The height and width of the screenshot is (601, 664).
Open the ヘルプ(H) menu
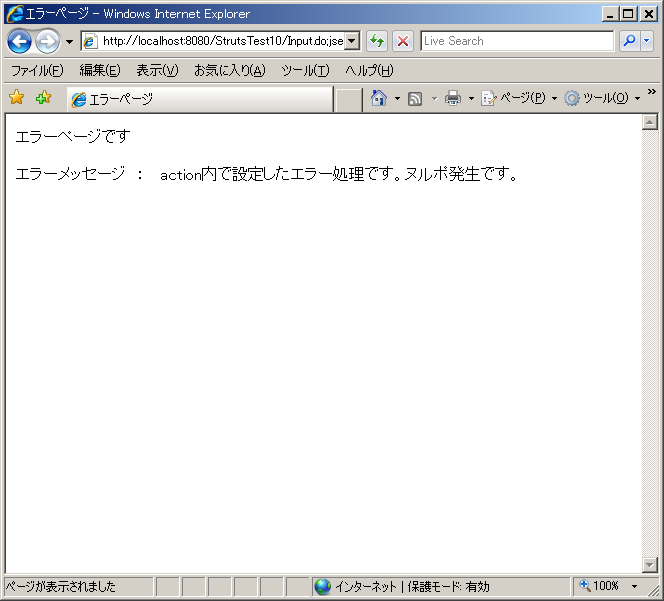[x=369, y=70]
